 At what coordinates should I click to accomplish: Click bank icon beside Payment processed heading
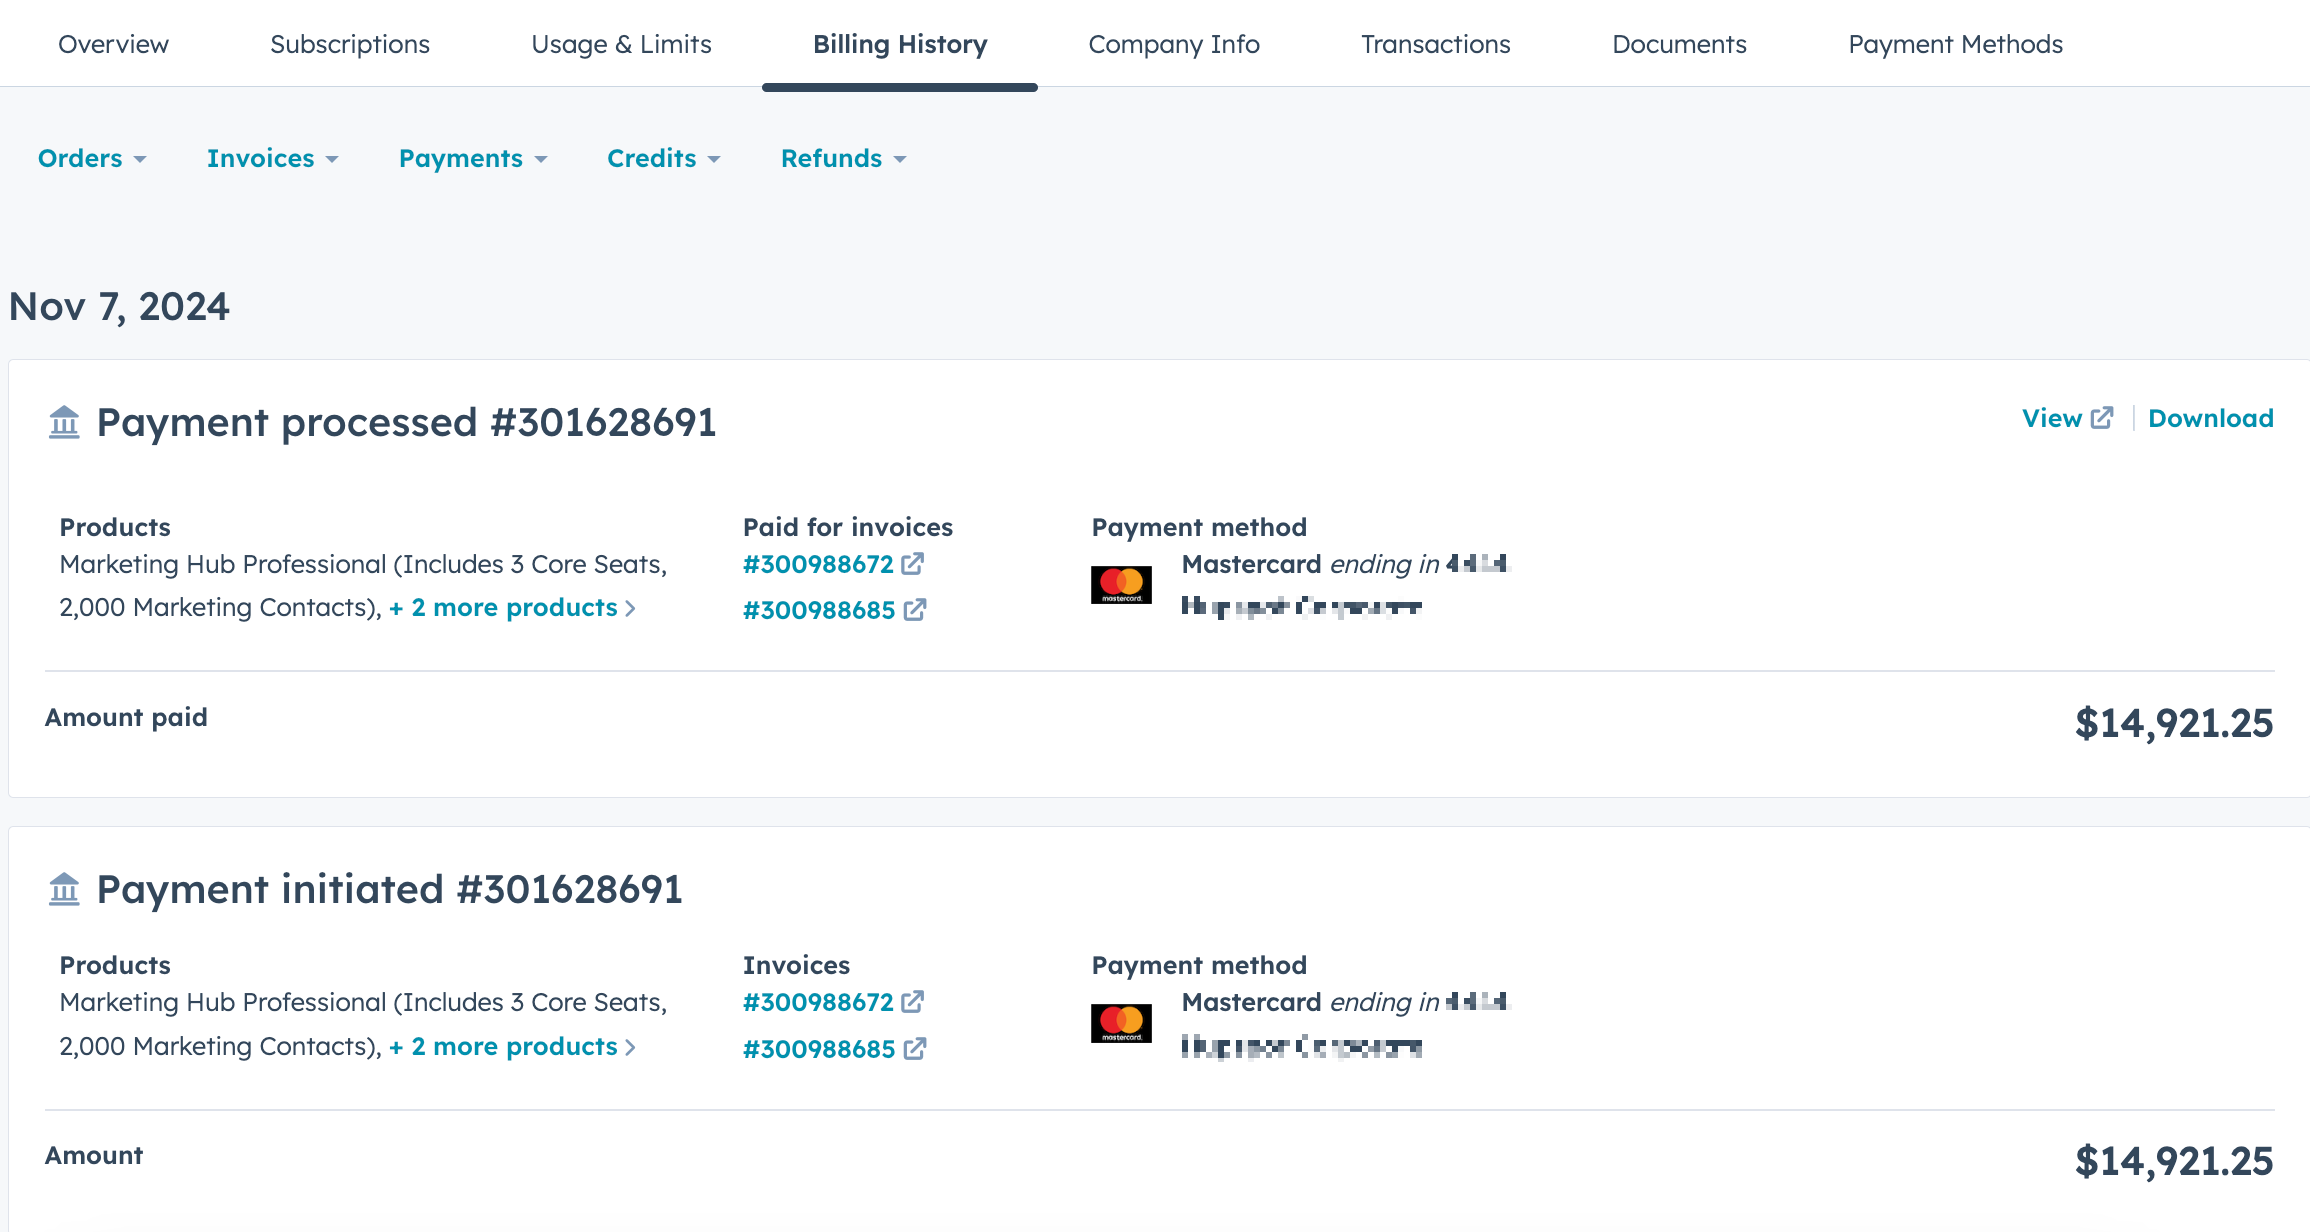[64, 422]
